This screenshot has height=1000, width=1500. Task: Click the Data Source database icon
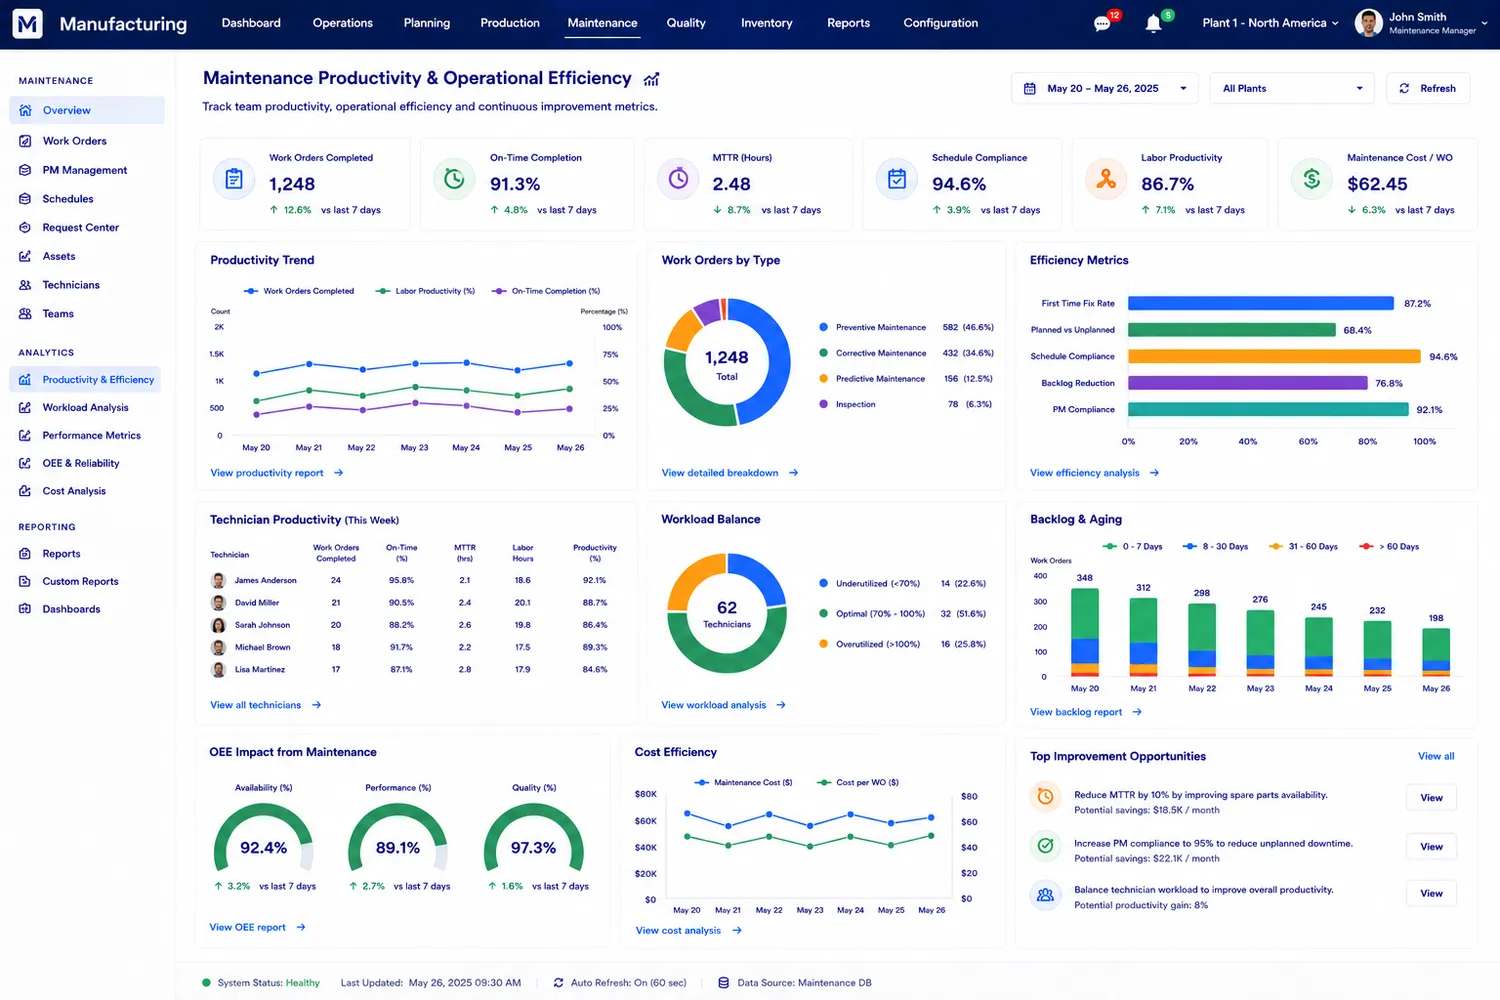pyautogui.click(x=723, y=983)
